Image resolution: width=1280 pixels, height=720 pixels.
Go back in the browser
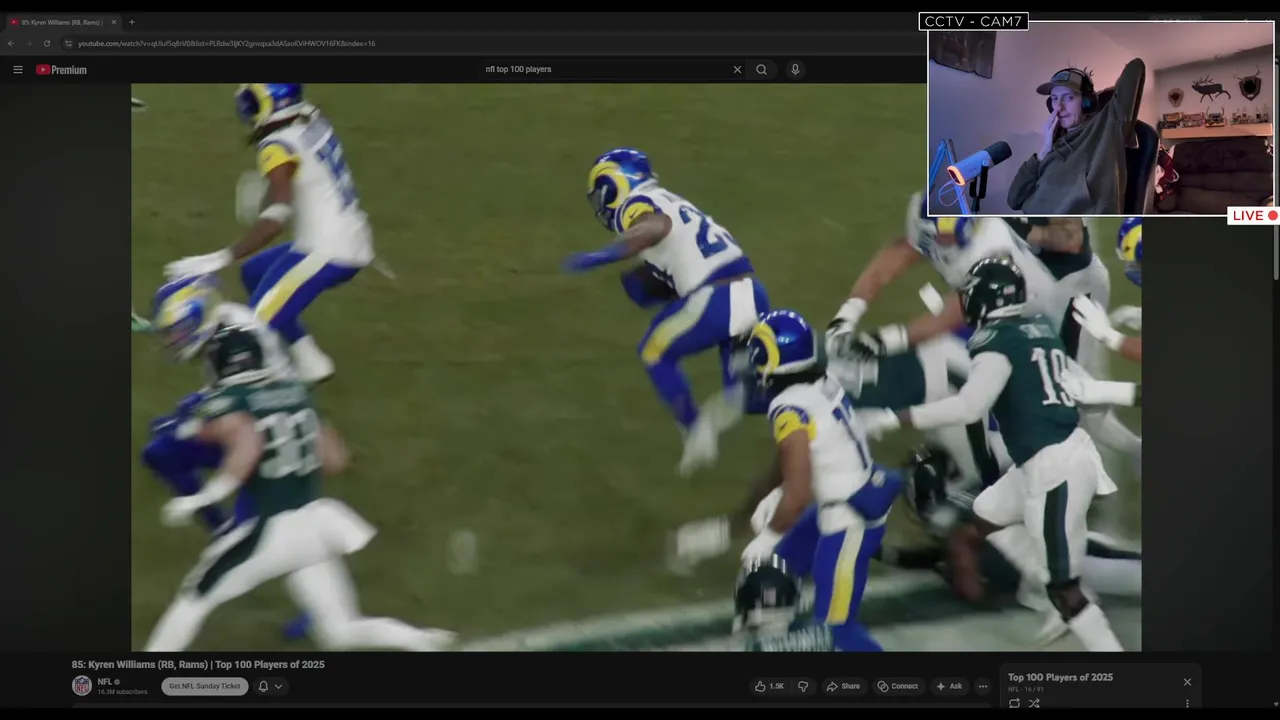[11, 44]
